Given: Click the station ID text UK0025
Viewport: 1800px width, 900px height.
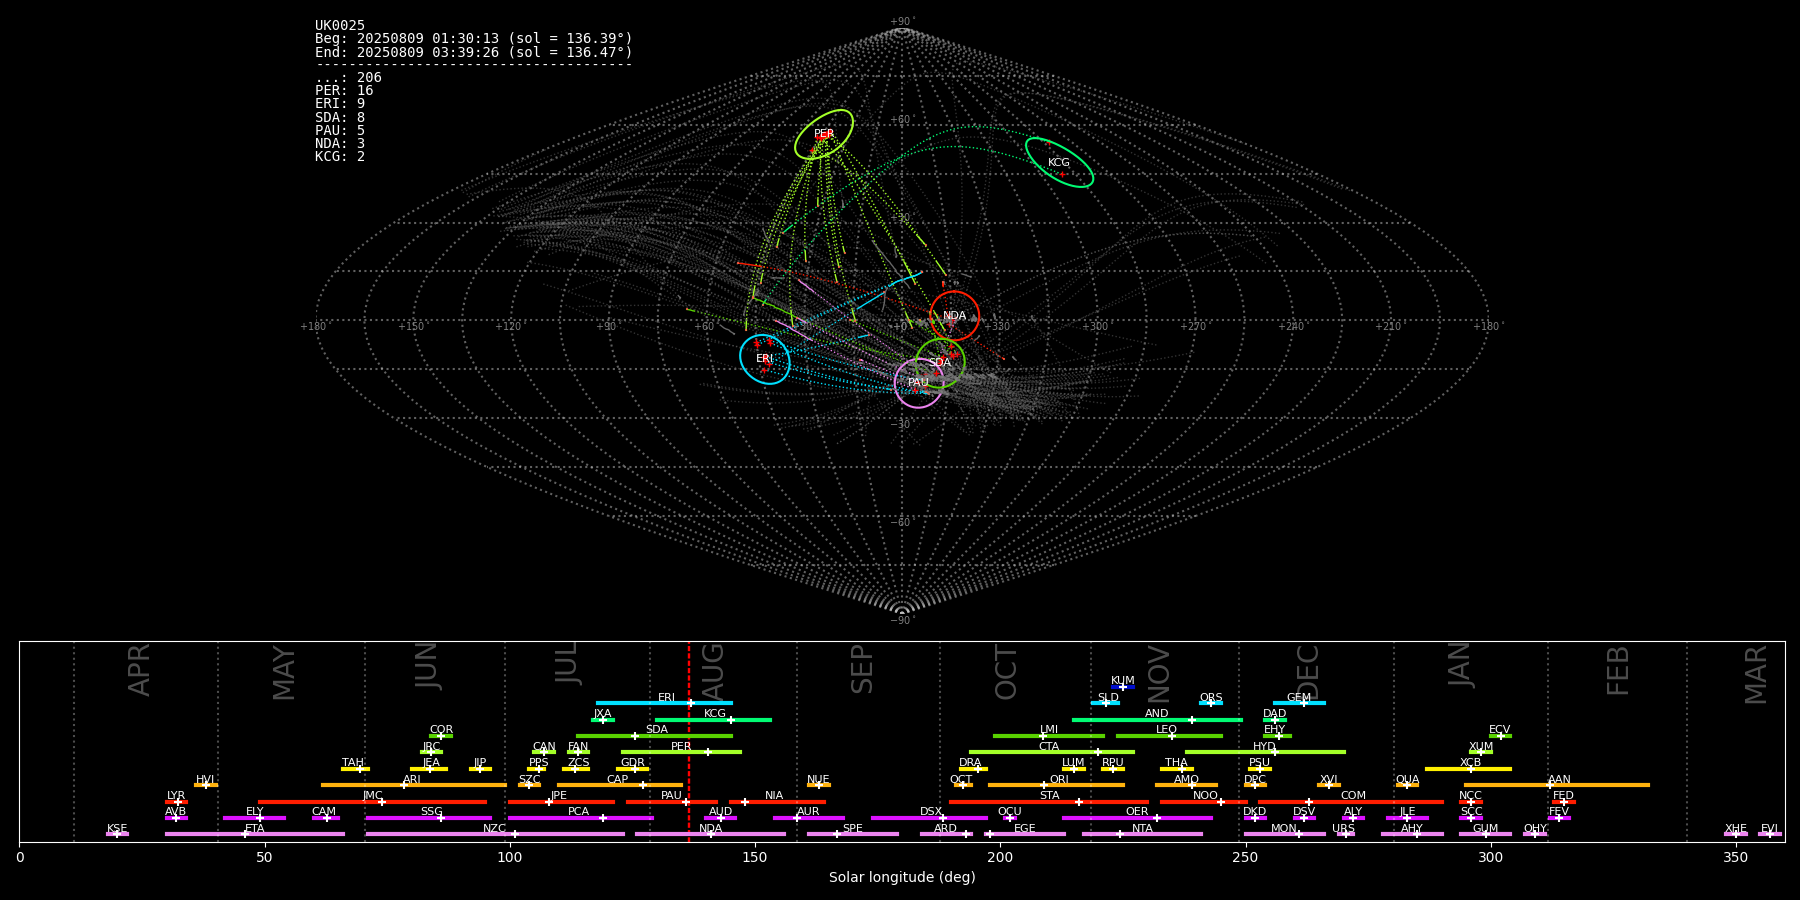Looking at the screenshot, I should pyautogui.click(x=340, y=26).
